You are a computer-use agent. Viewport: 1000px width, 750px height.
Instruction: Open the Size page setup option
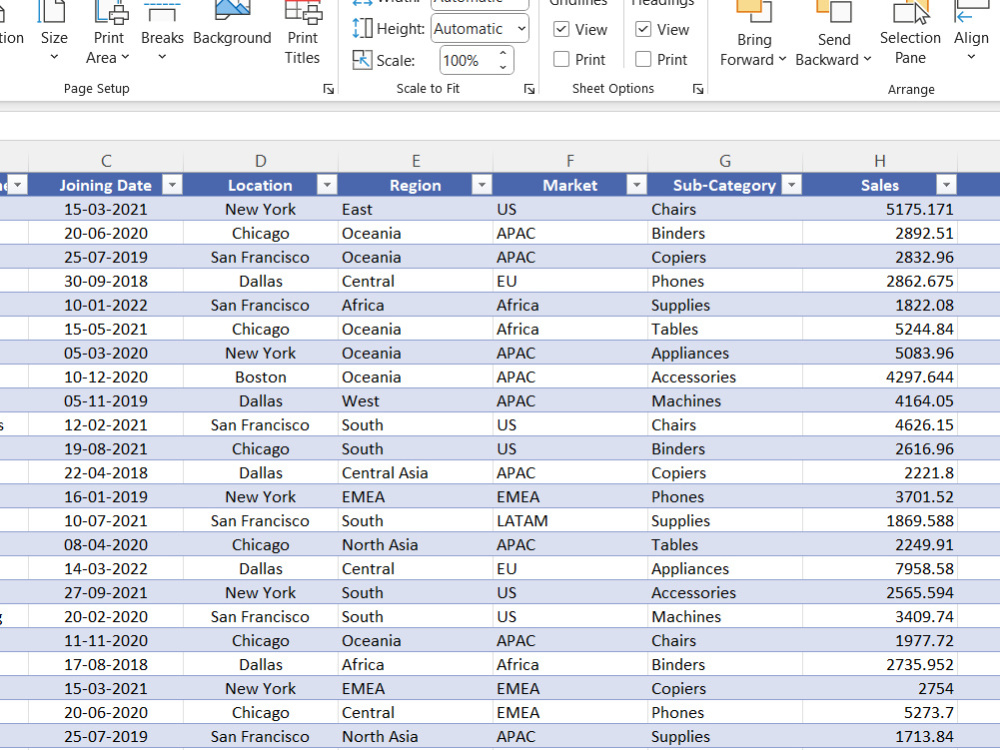tap(54, 32)
